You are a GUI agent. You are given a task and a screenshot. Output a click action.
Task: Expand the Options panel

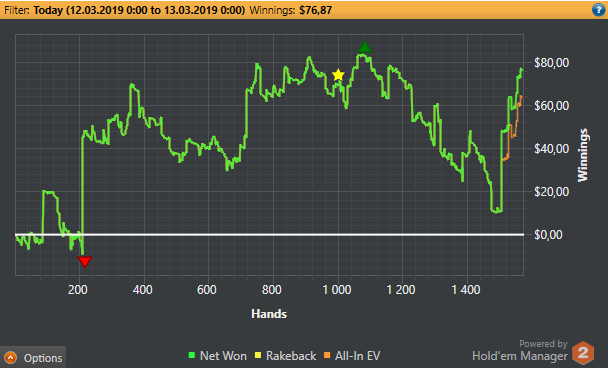[33, 357]
